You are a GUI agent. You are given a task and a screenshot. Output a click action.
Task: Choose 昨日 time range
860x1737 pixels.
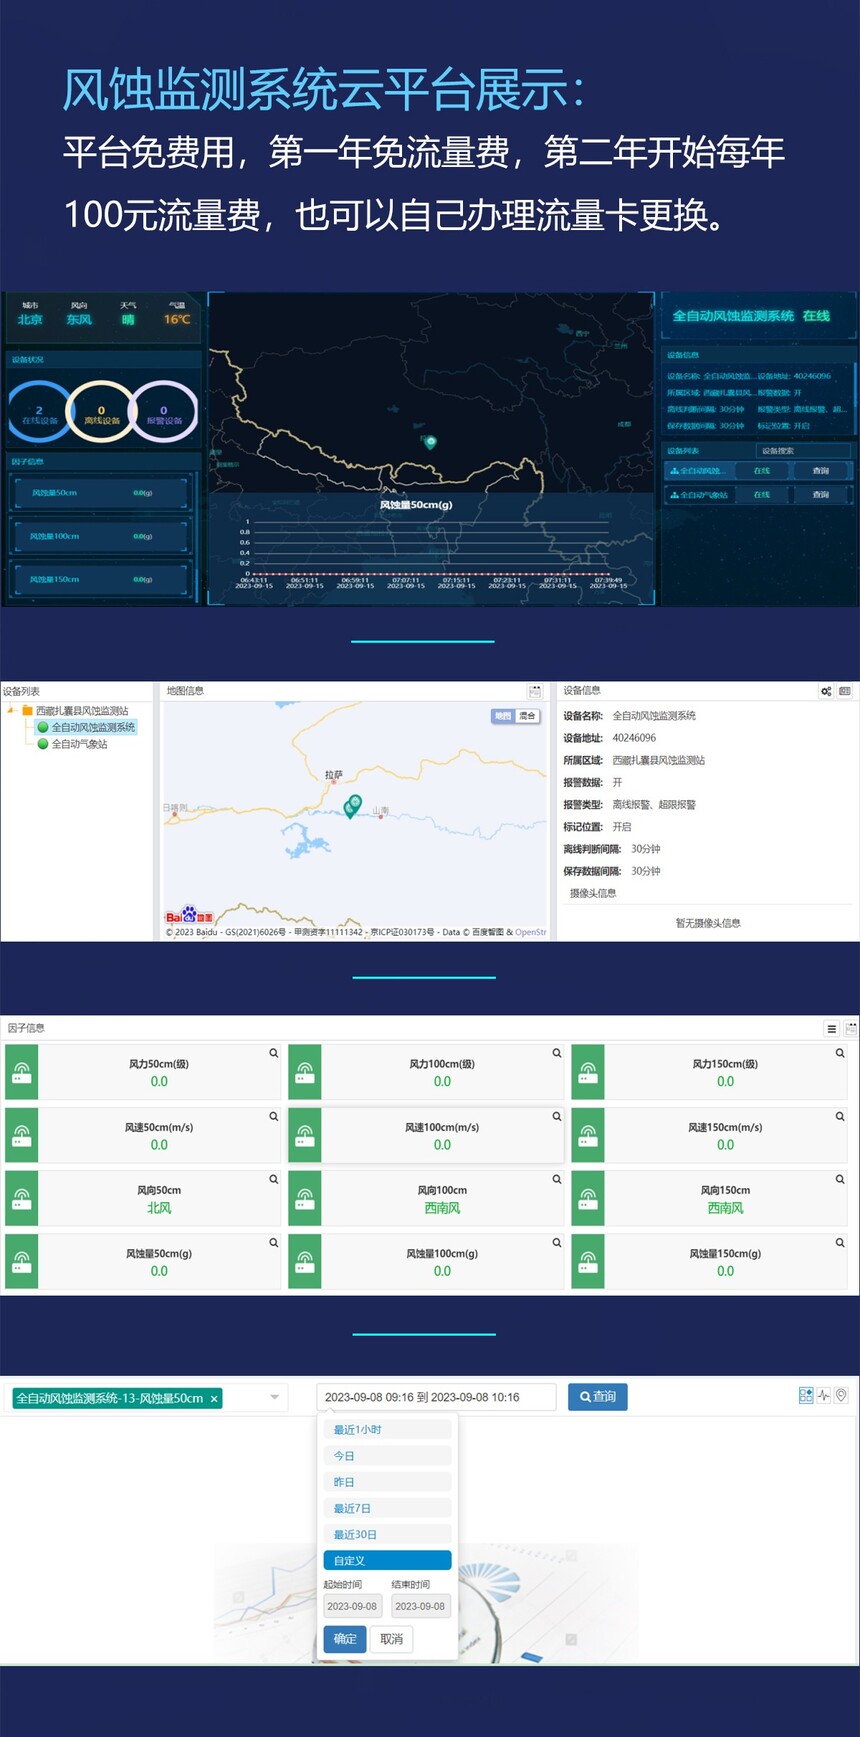pos(387,1481)
